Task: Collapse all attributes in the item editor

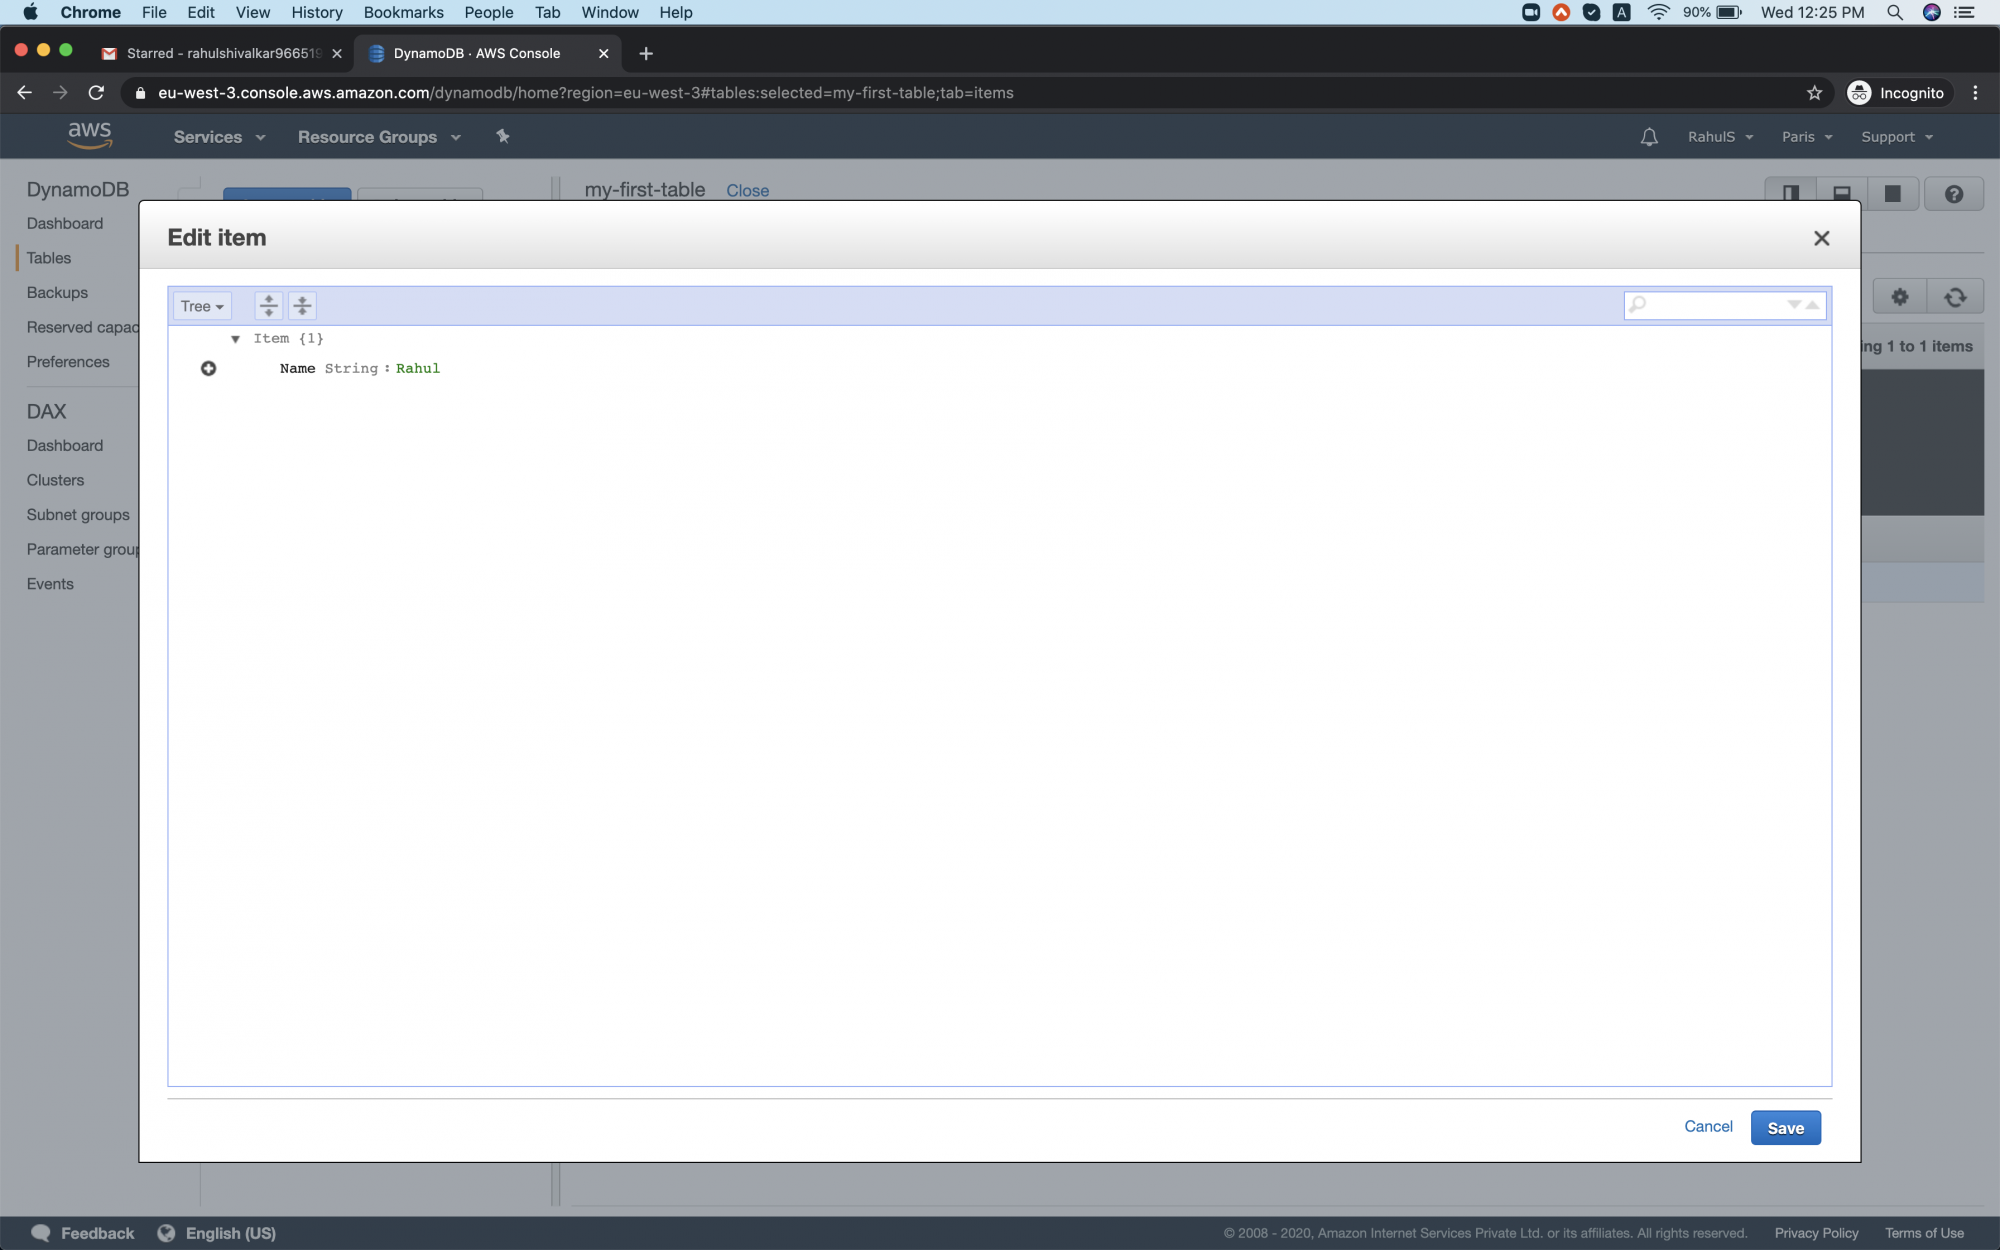Action: coord(302,305)
